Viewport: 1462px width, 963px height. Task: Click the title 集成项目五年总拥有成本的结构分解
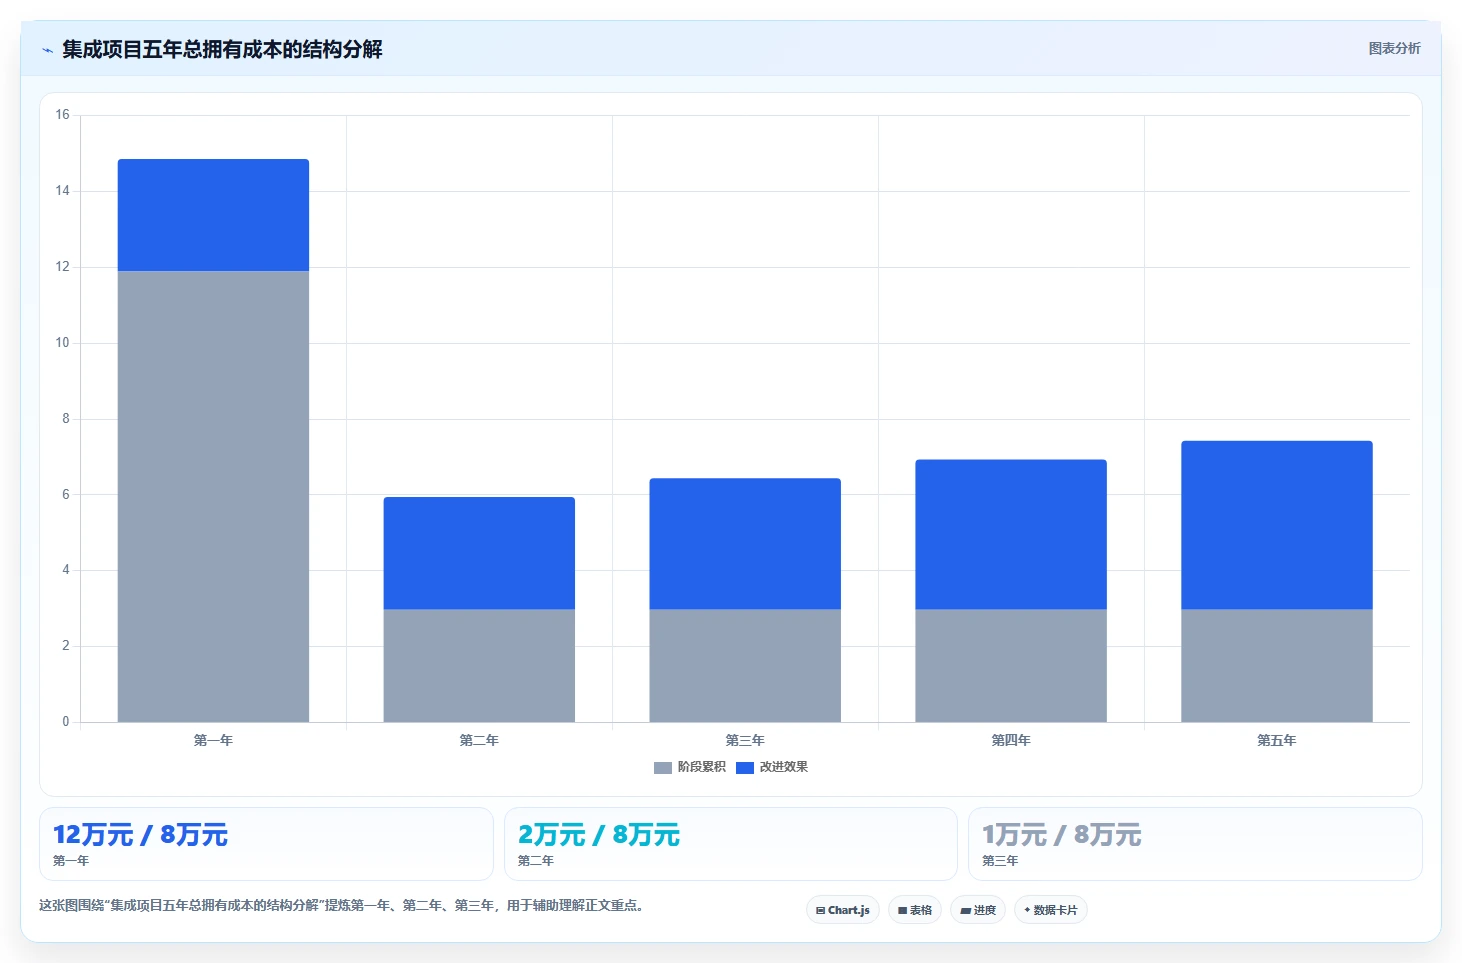point(222,49)
